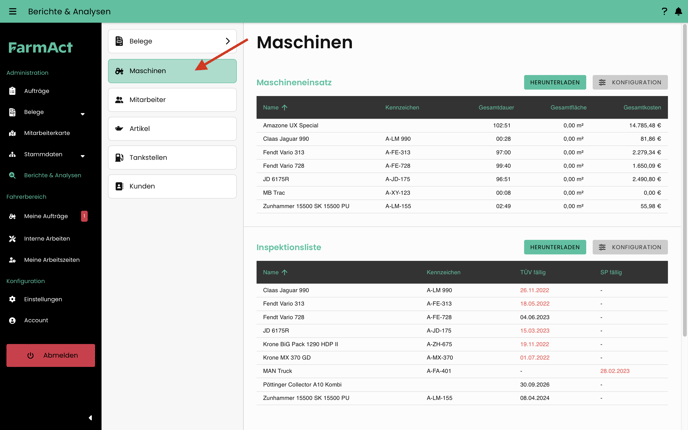Select the Artikel report category
Viewport: 688px width, 430px height.
[172, 129]
